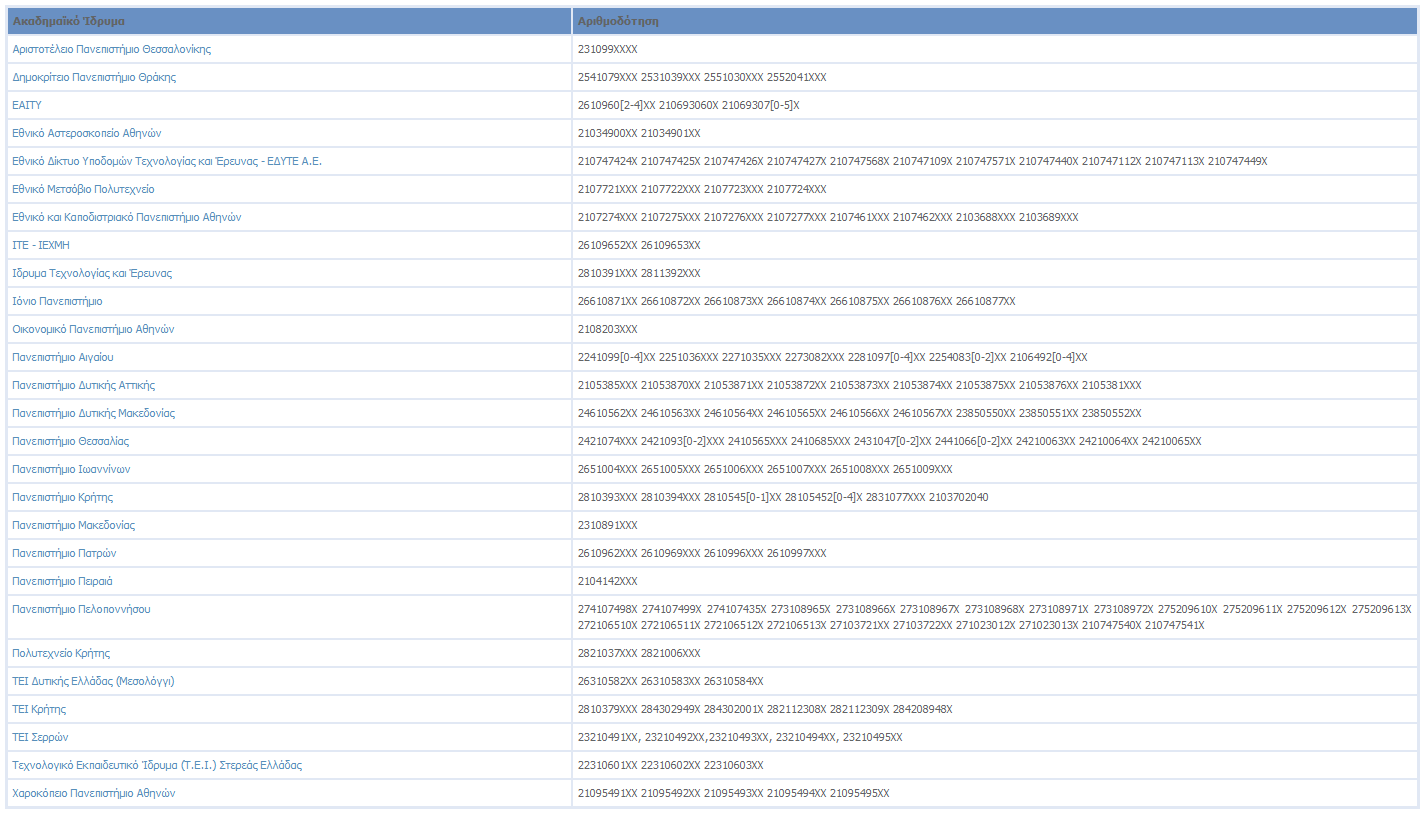Select cell starting with 26310582XX
The image size is (1428, 816).
[x=995, y=681]
